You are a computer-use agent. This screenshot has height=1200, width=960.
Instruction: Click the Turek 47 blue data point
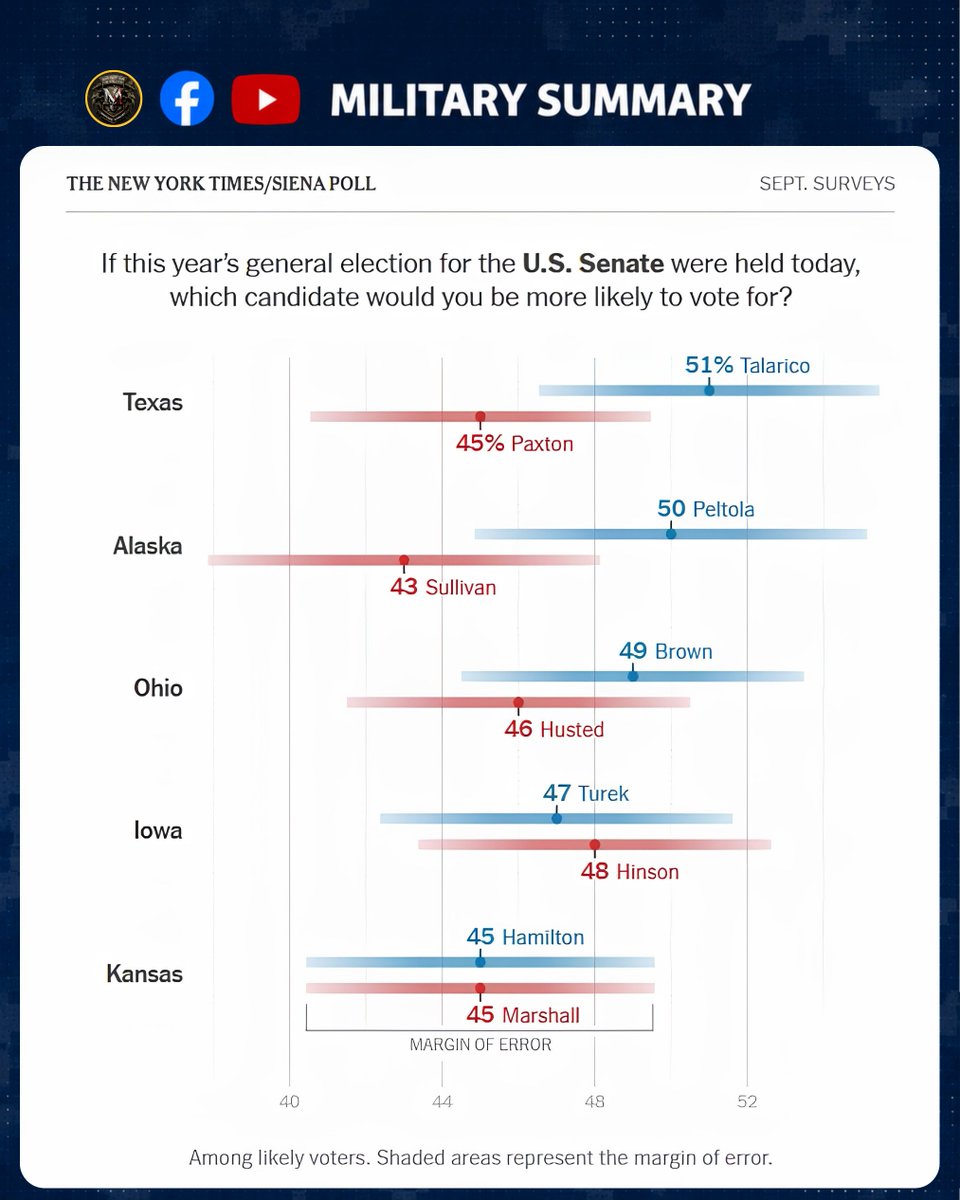coord(557,818)
